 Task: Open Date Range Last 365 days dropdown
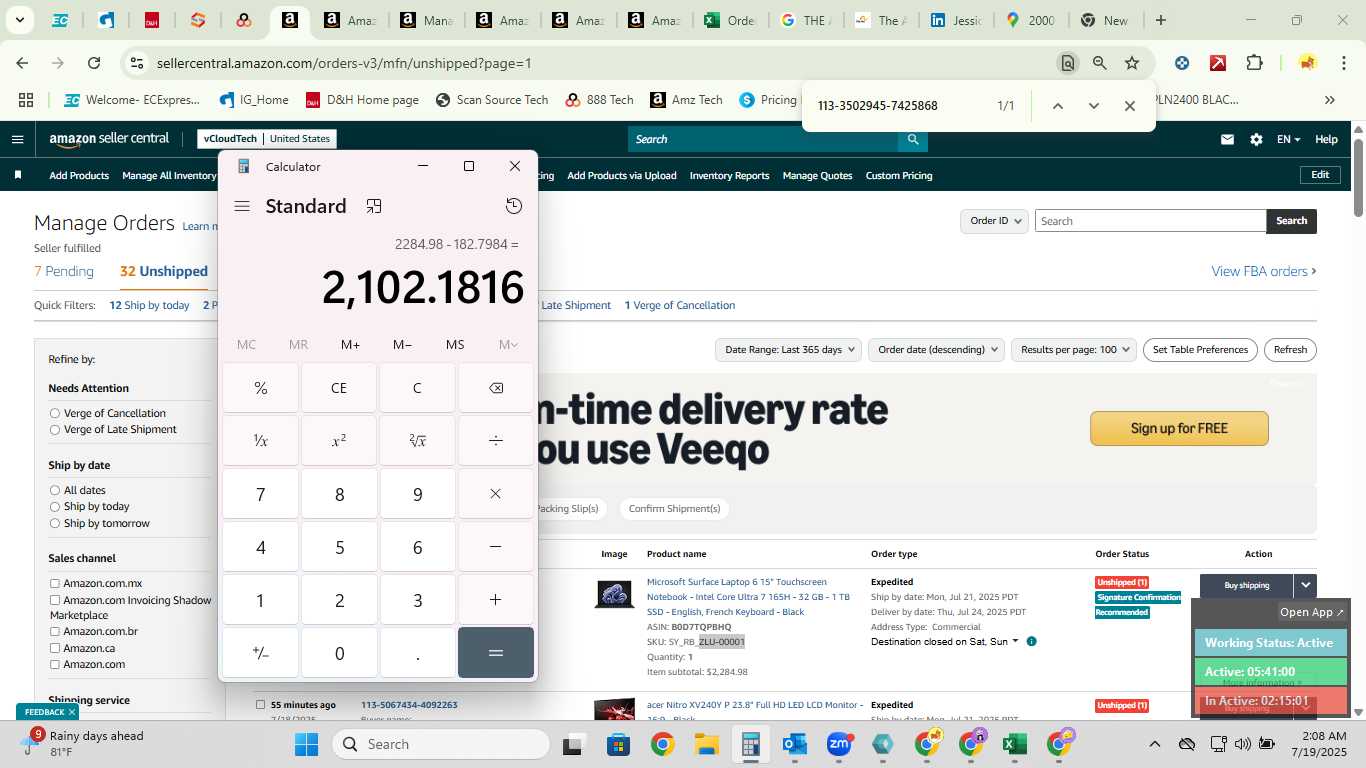(x=788, y=350)
